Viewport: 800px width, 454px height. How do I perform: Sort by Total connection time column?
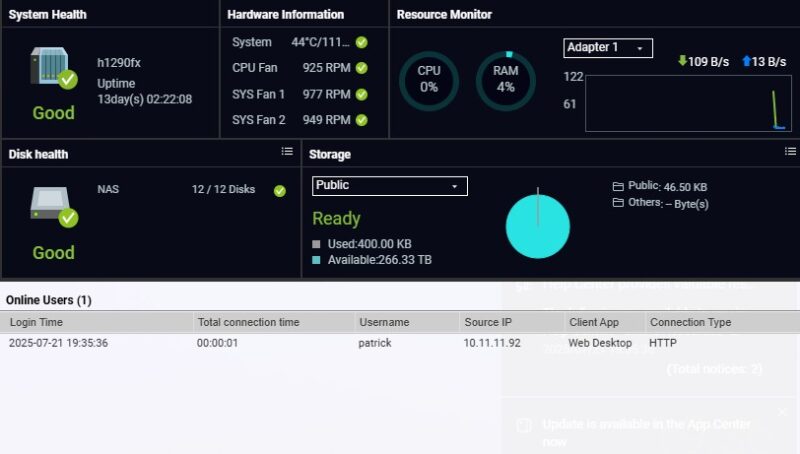click(274, 322)
